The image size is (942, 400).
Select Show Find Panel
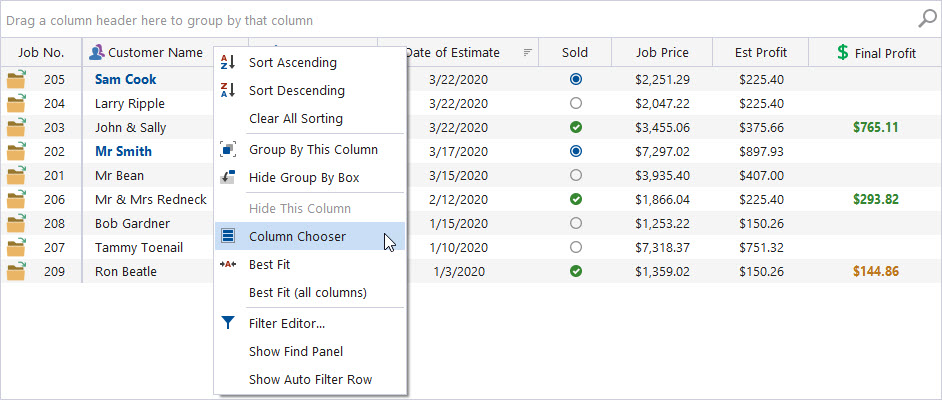pyautogui.click(x=310, y=351)
